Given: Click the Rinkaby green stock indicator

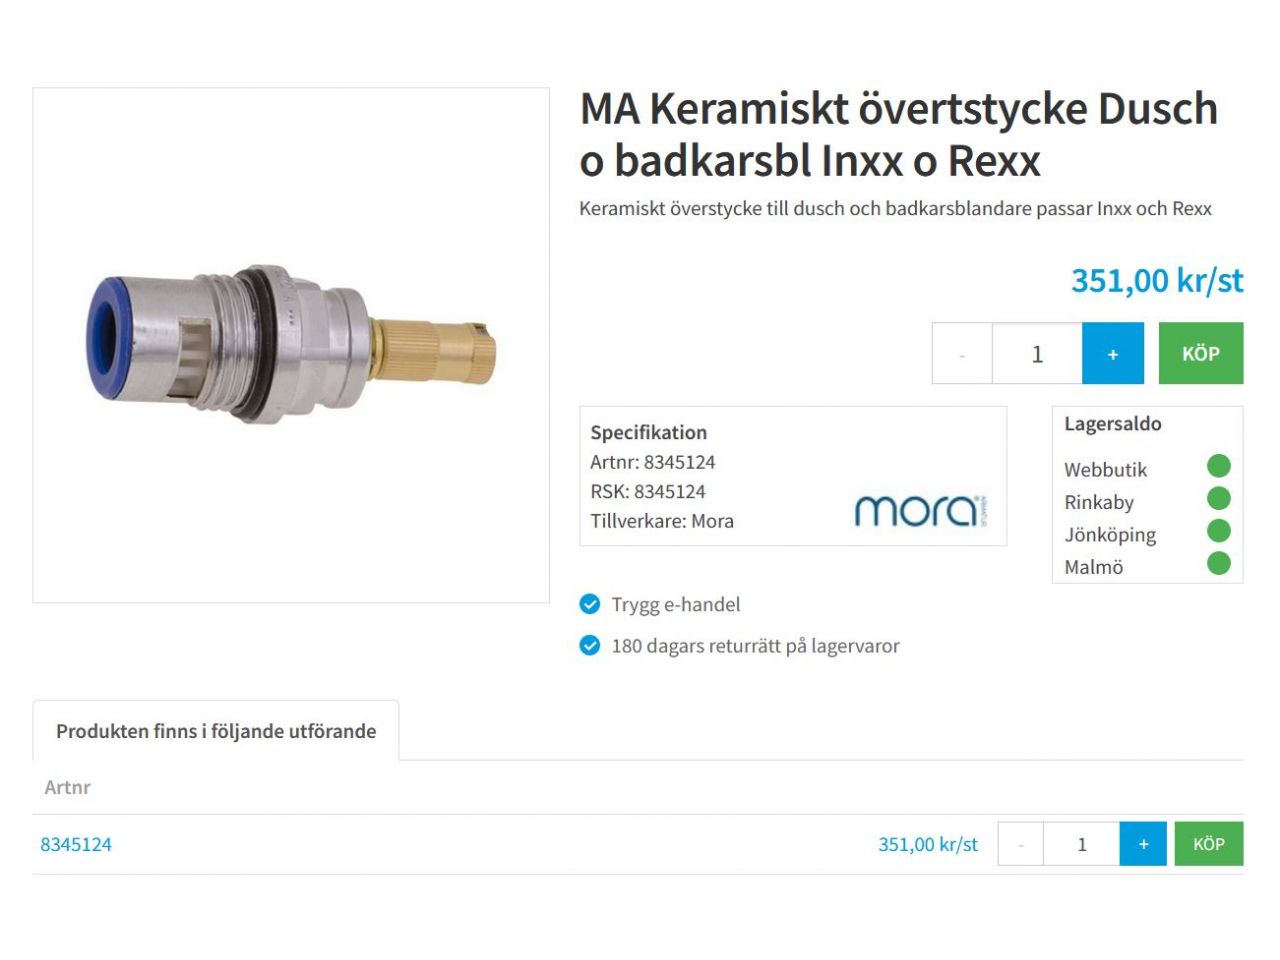Looking at the screenshot, I should (x=1218, y=498).
